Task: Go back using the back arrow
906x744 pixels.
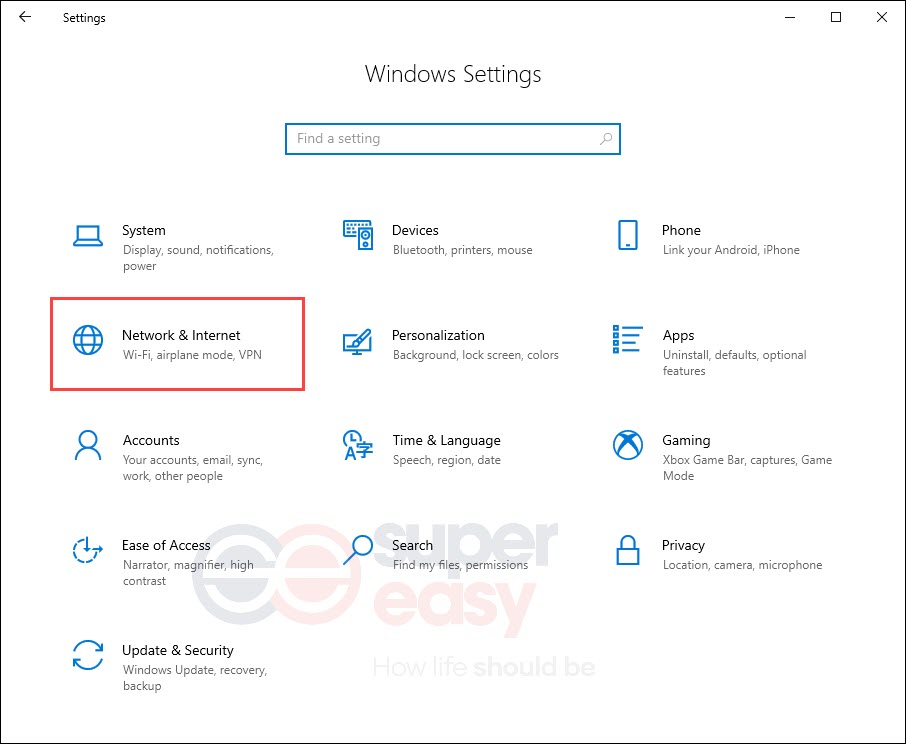Action: [x=25, y=17]
